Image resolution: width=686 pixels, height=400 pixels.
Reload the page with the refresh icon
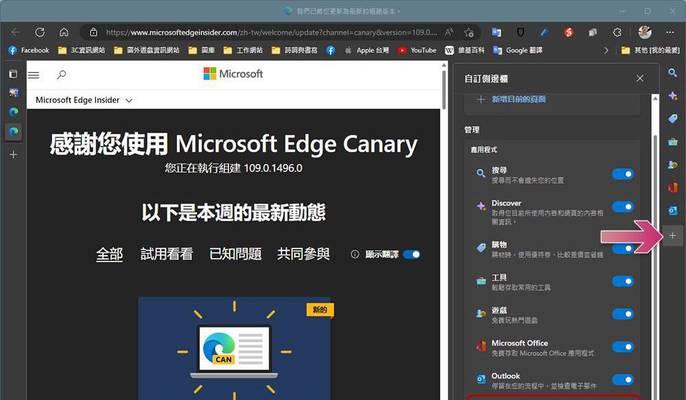(x=40, y=32)
